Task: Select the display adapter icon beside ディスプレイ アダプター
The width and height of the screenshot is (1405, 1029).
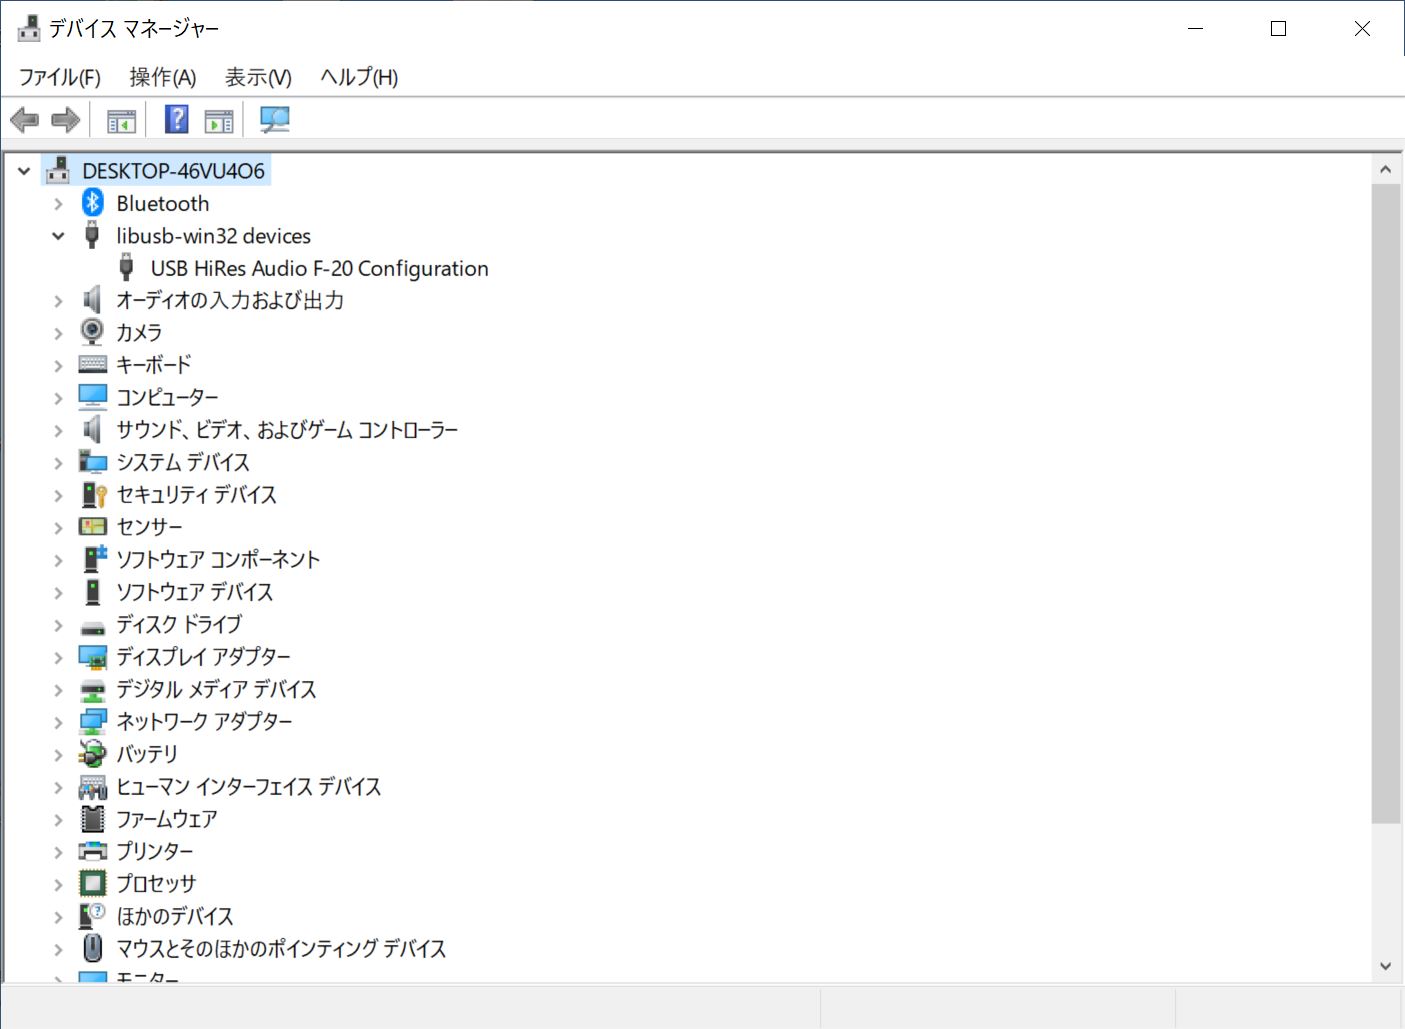Action: 93,657
